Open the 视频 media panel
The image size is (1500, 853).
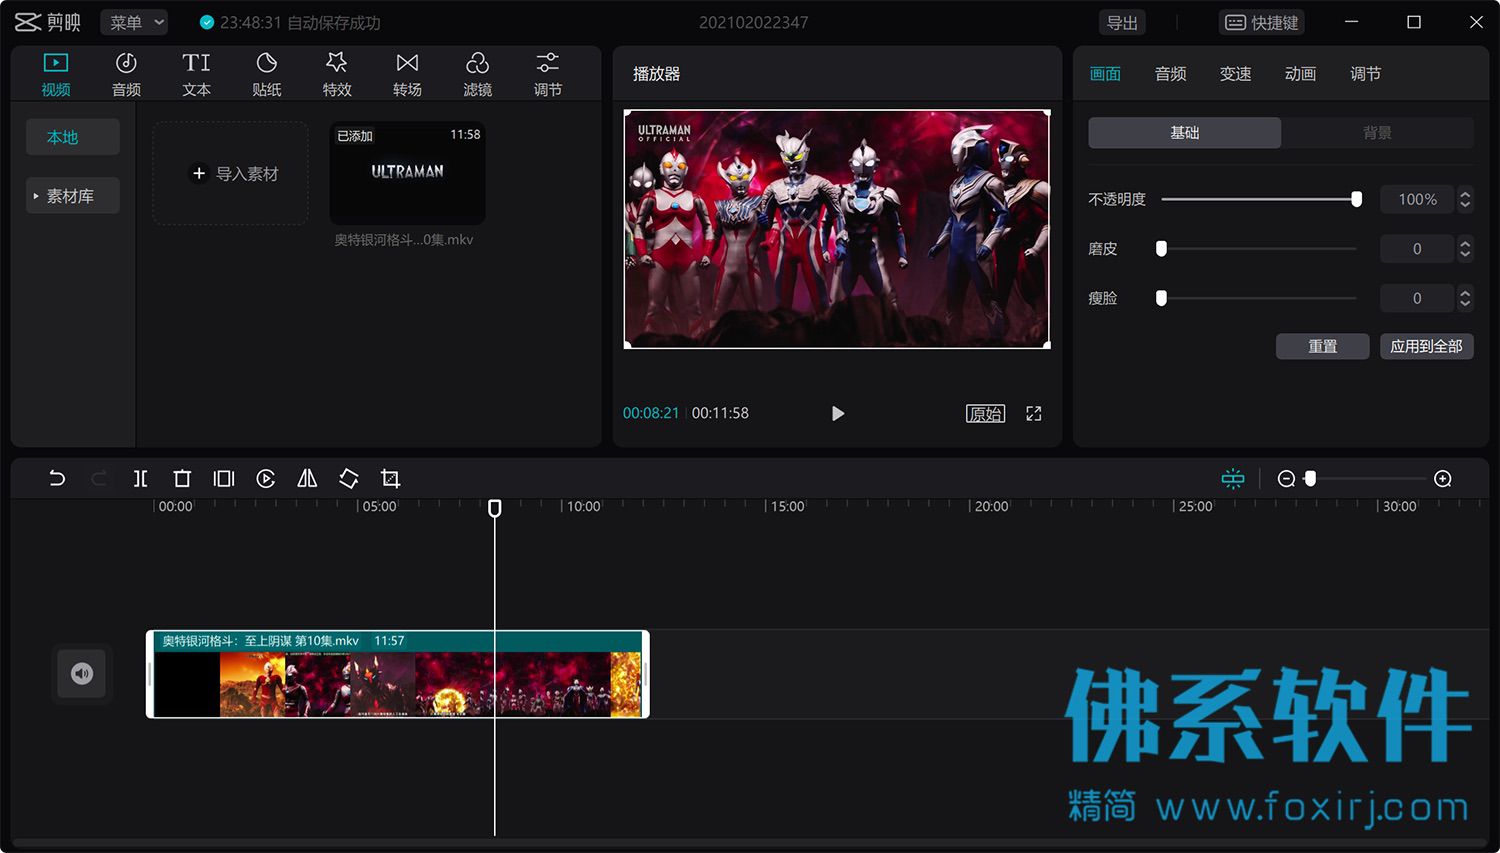56,74
